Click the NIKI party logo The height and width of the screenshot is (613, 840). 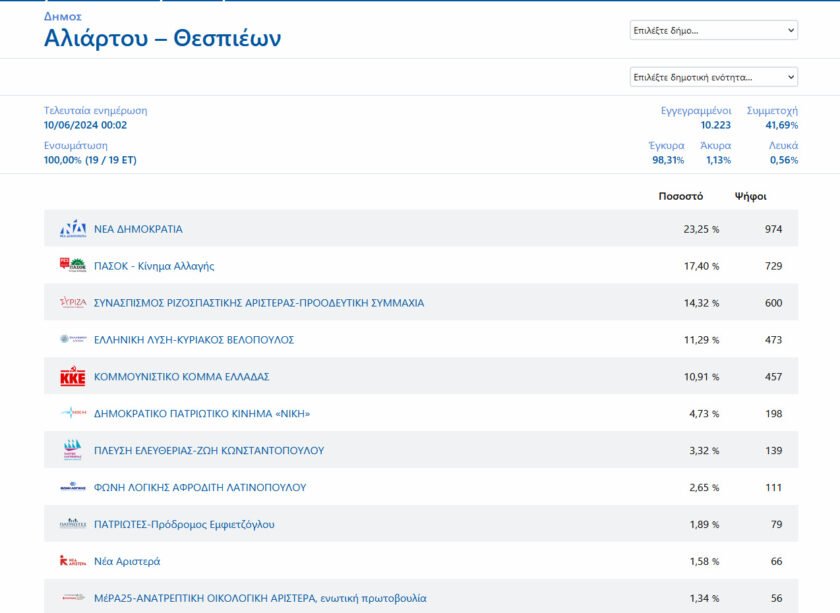click(73, 413)
